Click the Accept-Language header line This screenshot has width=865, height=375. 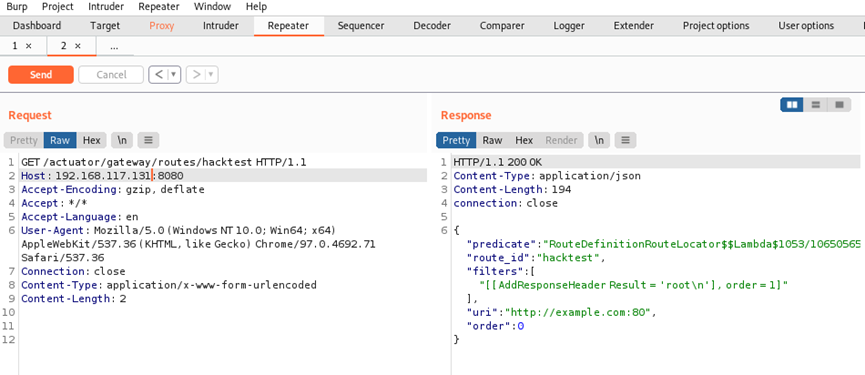[79, 217]
